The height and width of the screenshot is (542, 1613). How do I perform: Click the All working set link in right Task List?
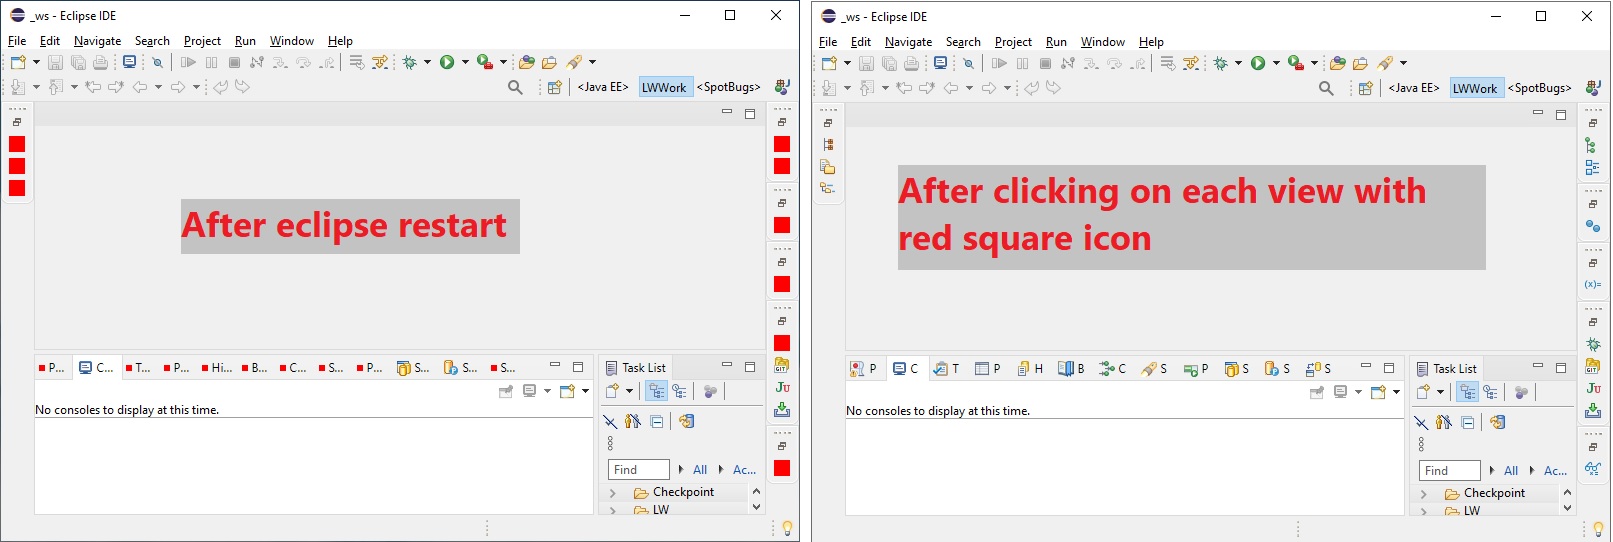click(1511, 470)
